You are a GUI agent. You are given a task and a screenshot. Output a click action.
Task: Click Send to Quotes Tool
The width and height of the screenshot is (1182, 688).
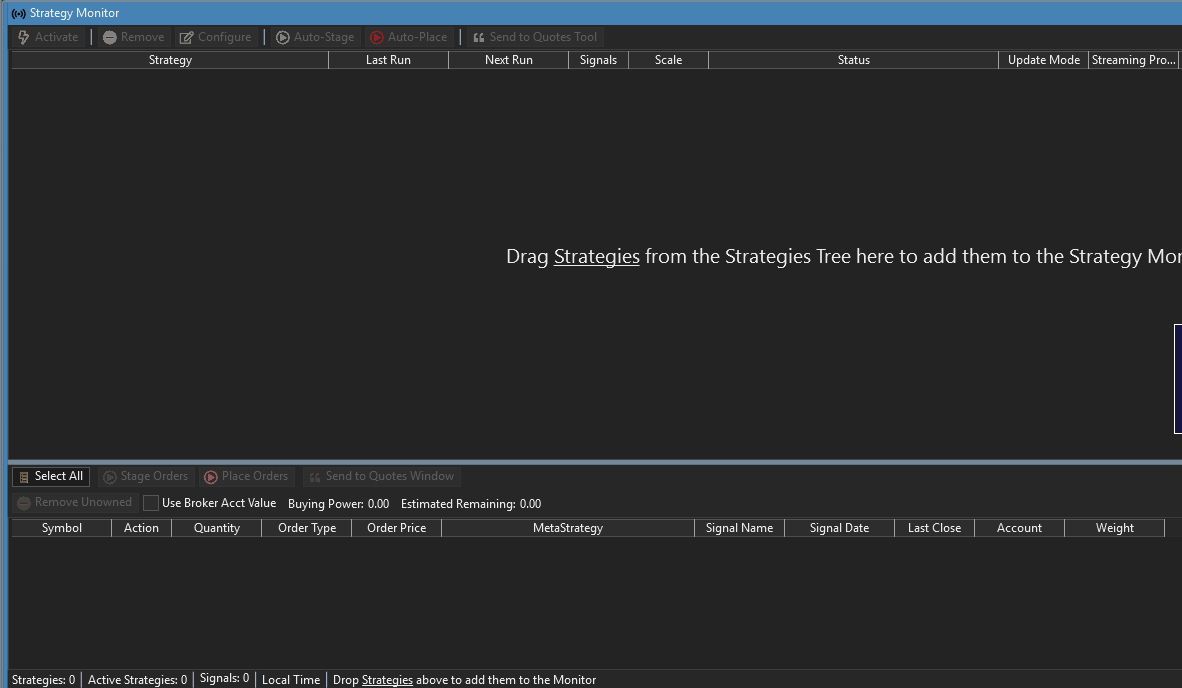534,37
